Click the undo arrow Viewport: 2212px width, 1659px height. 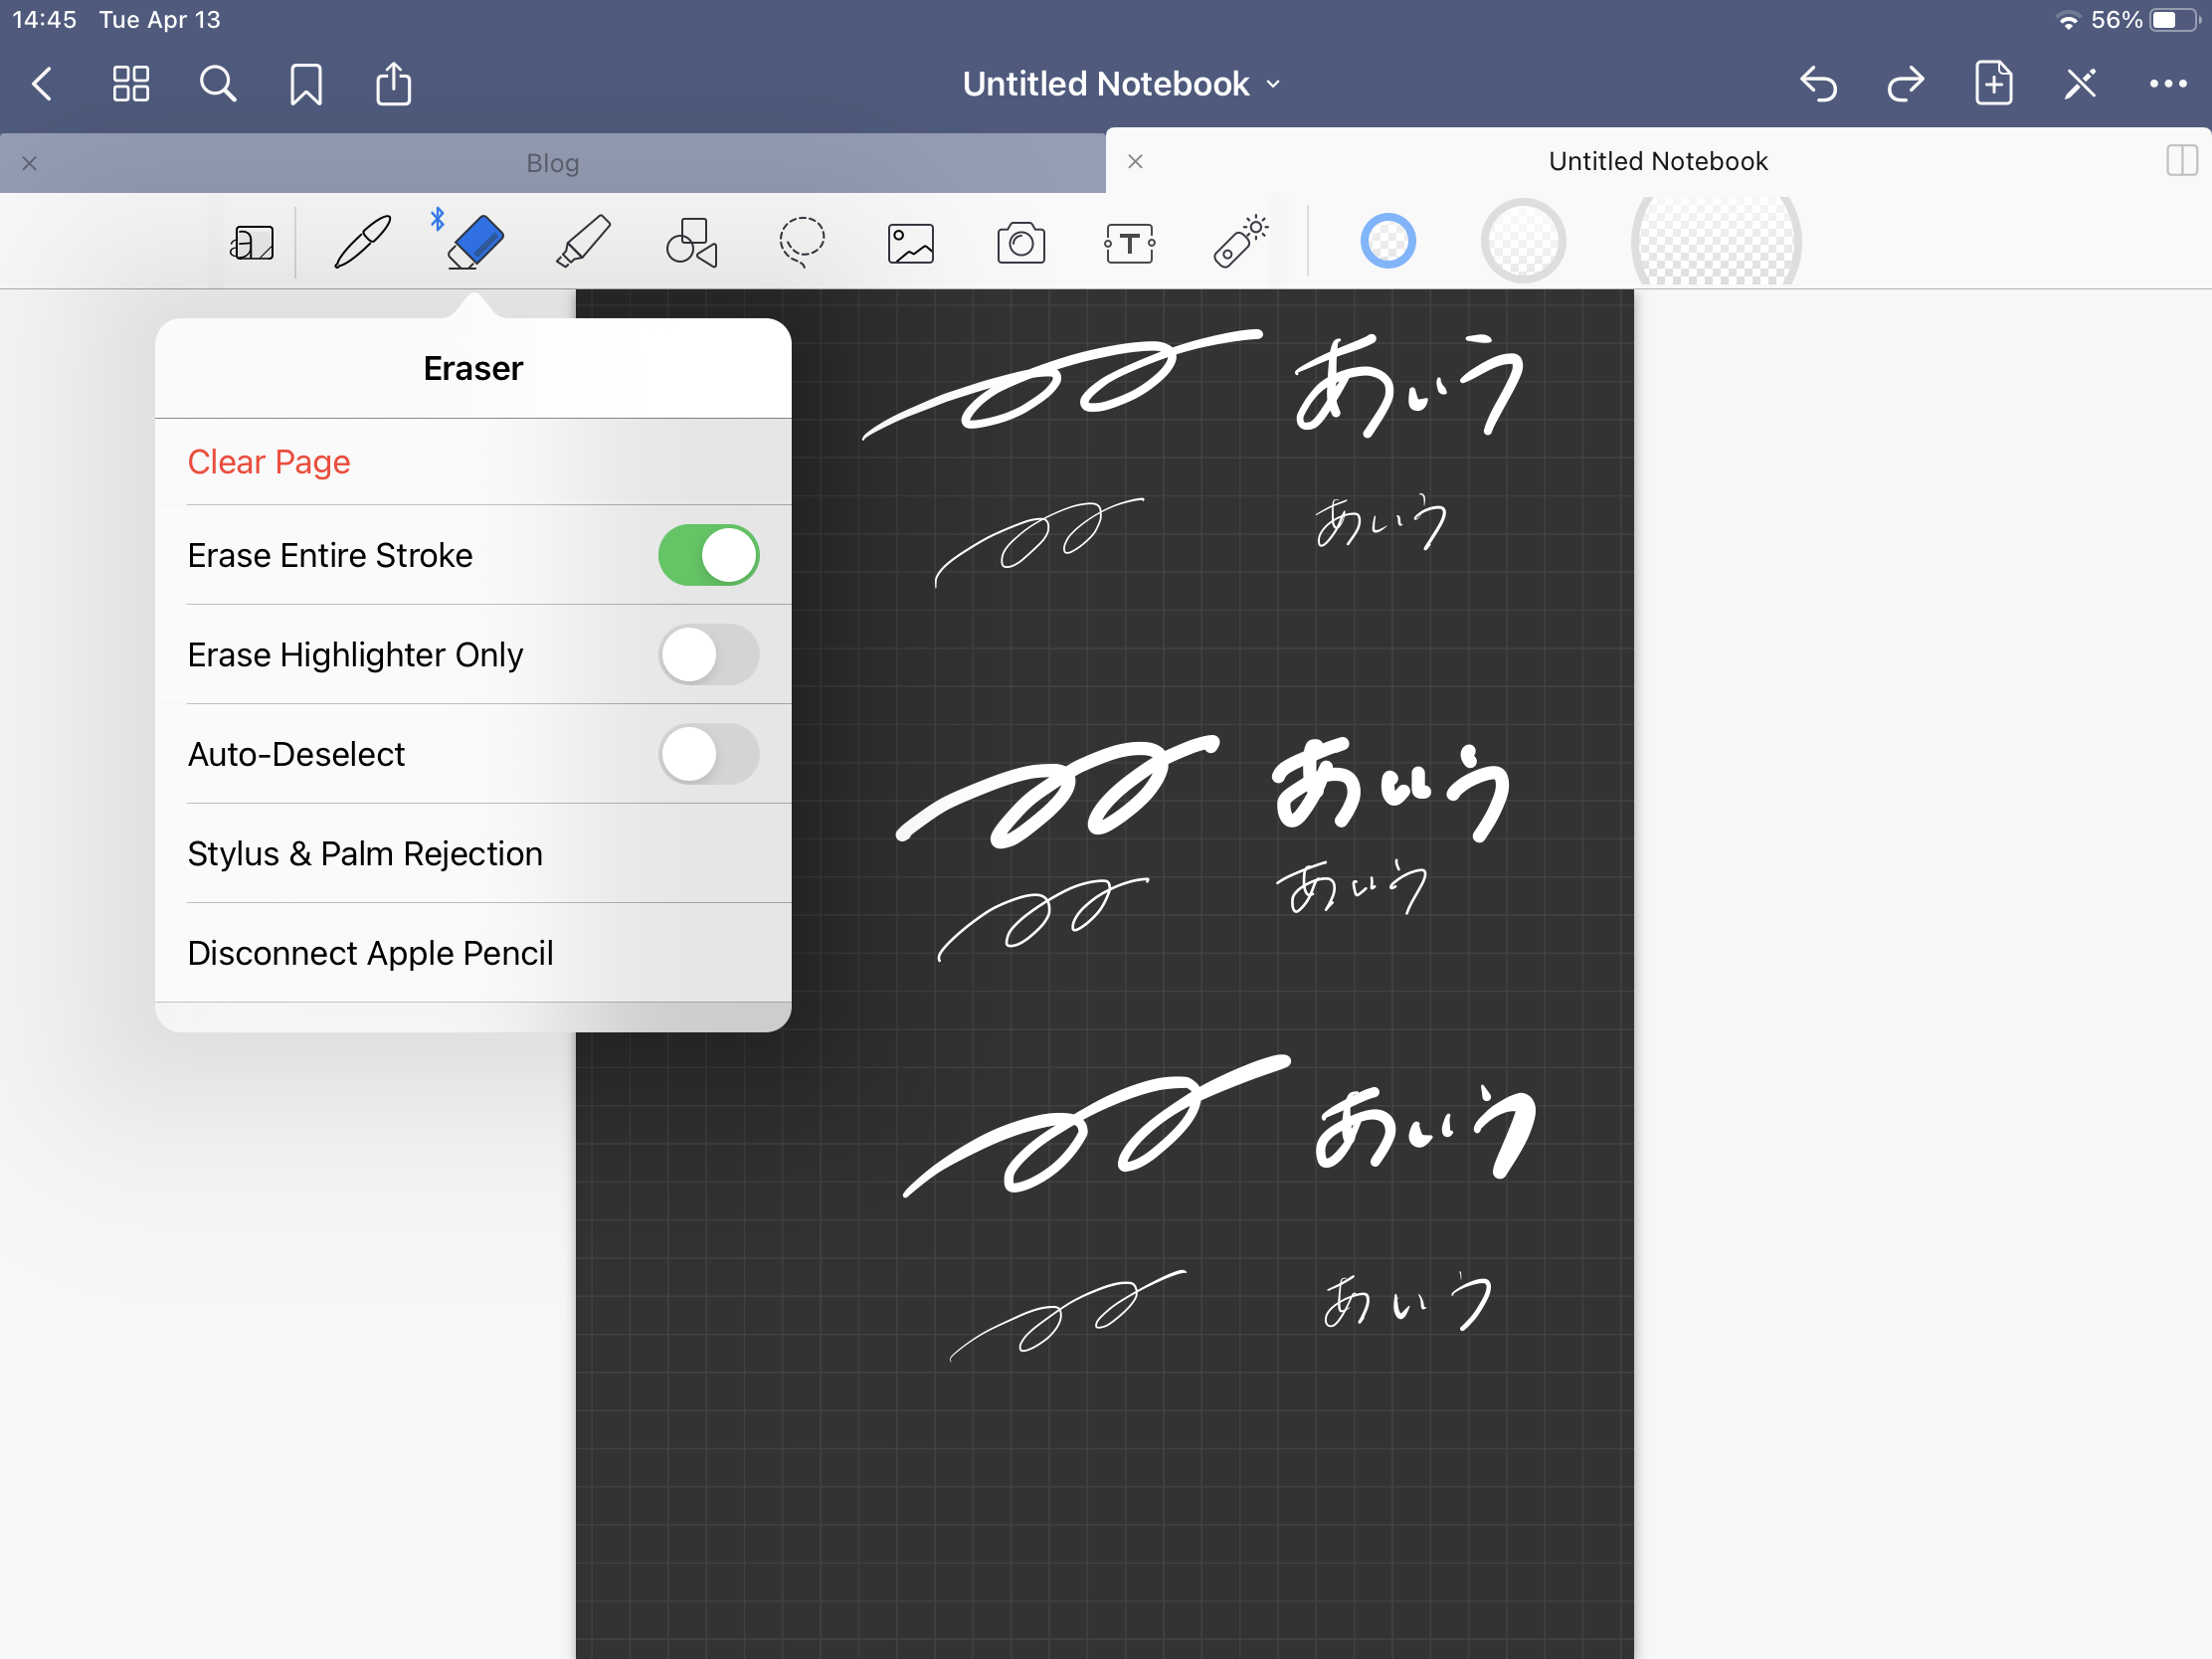pos(1817,84)
